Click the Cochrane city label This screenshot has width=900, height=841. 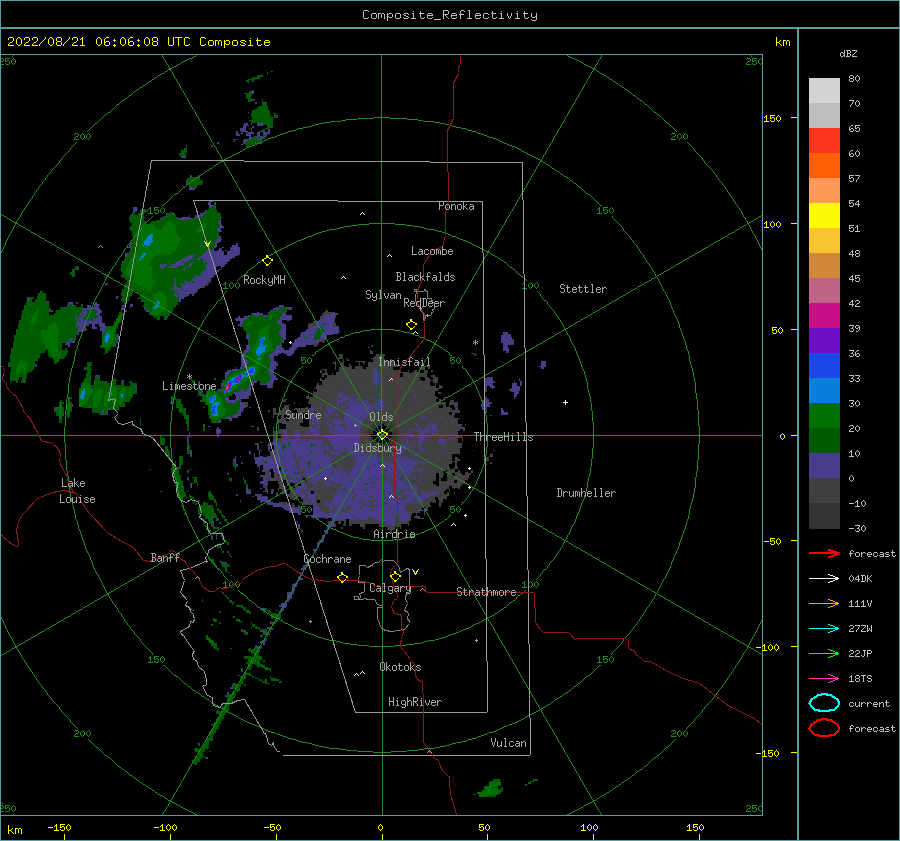tap(327, 559)
